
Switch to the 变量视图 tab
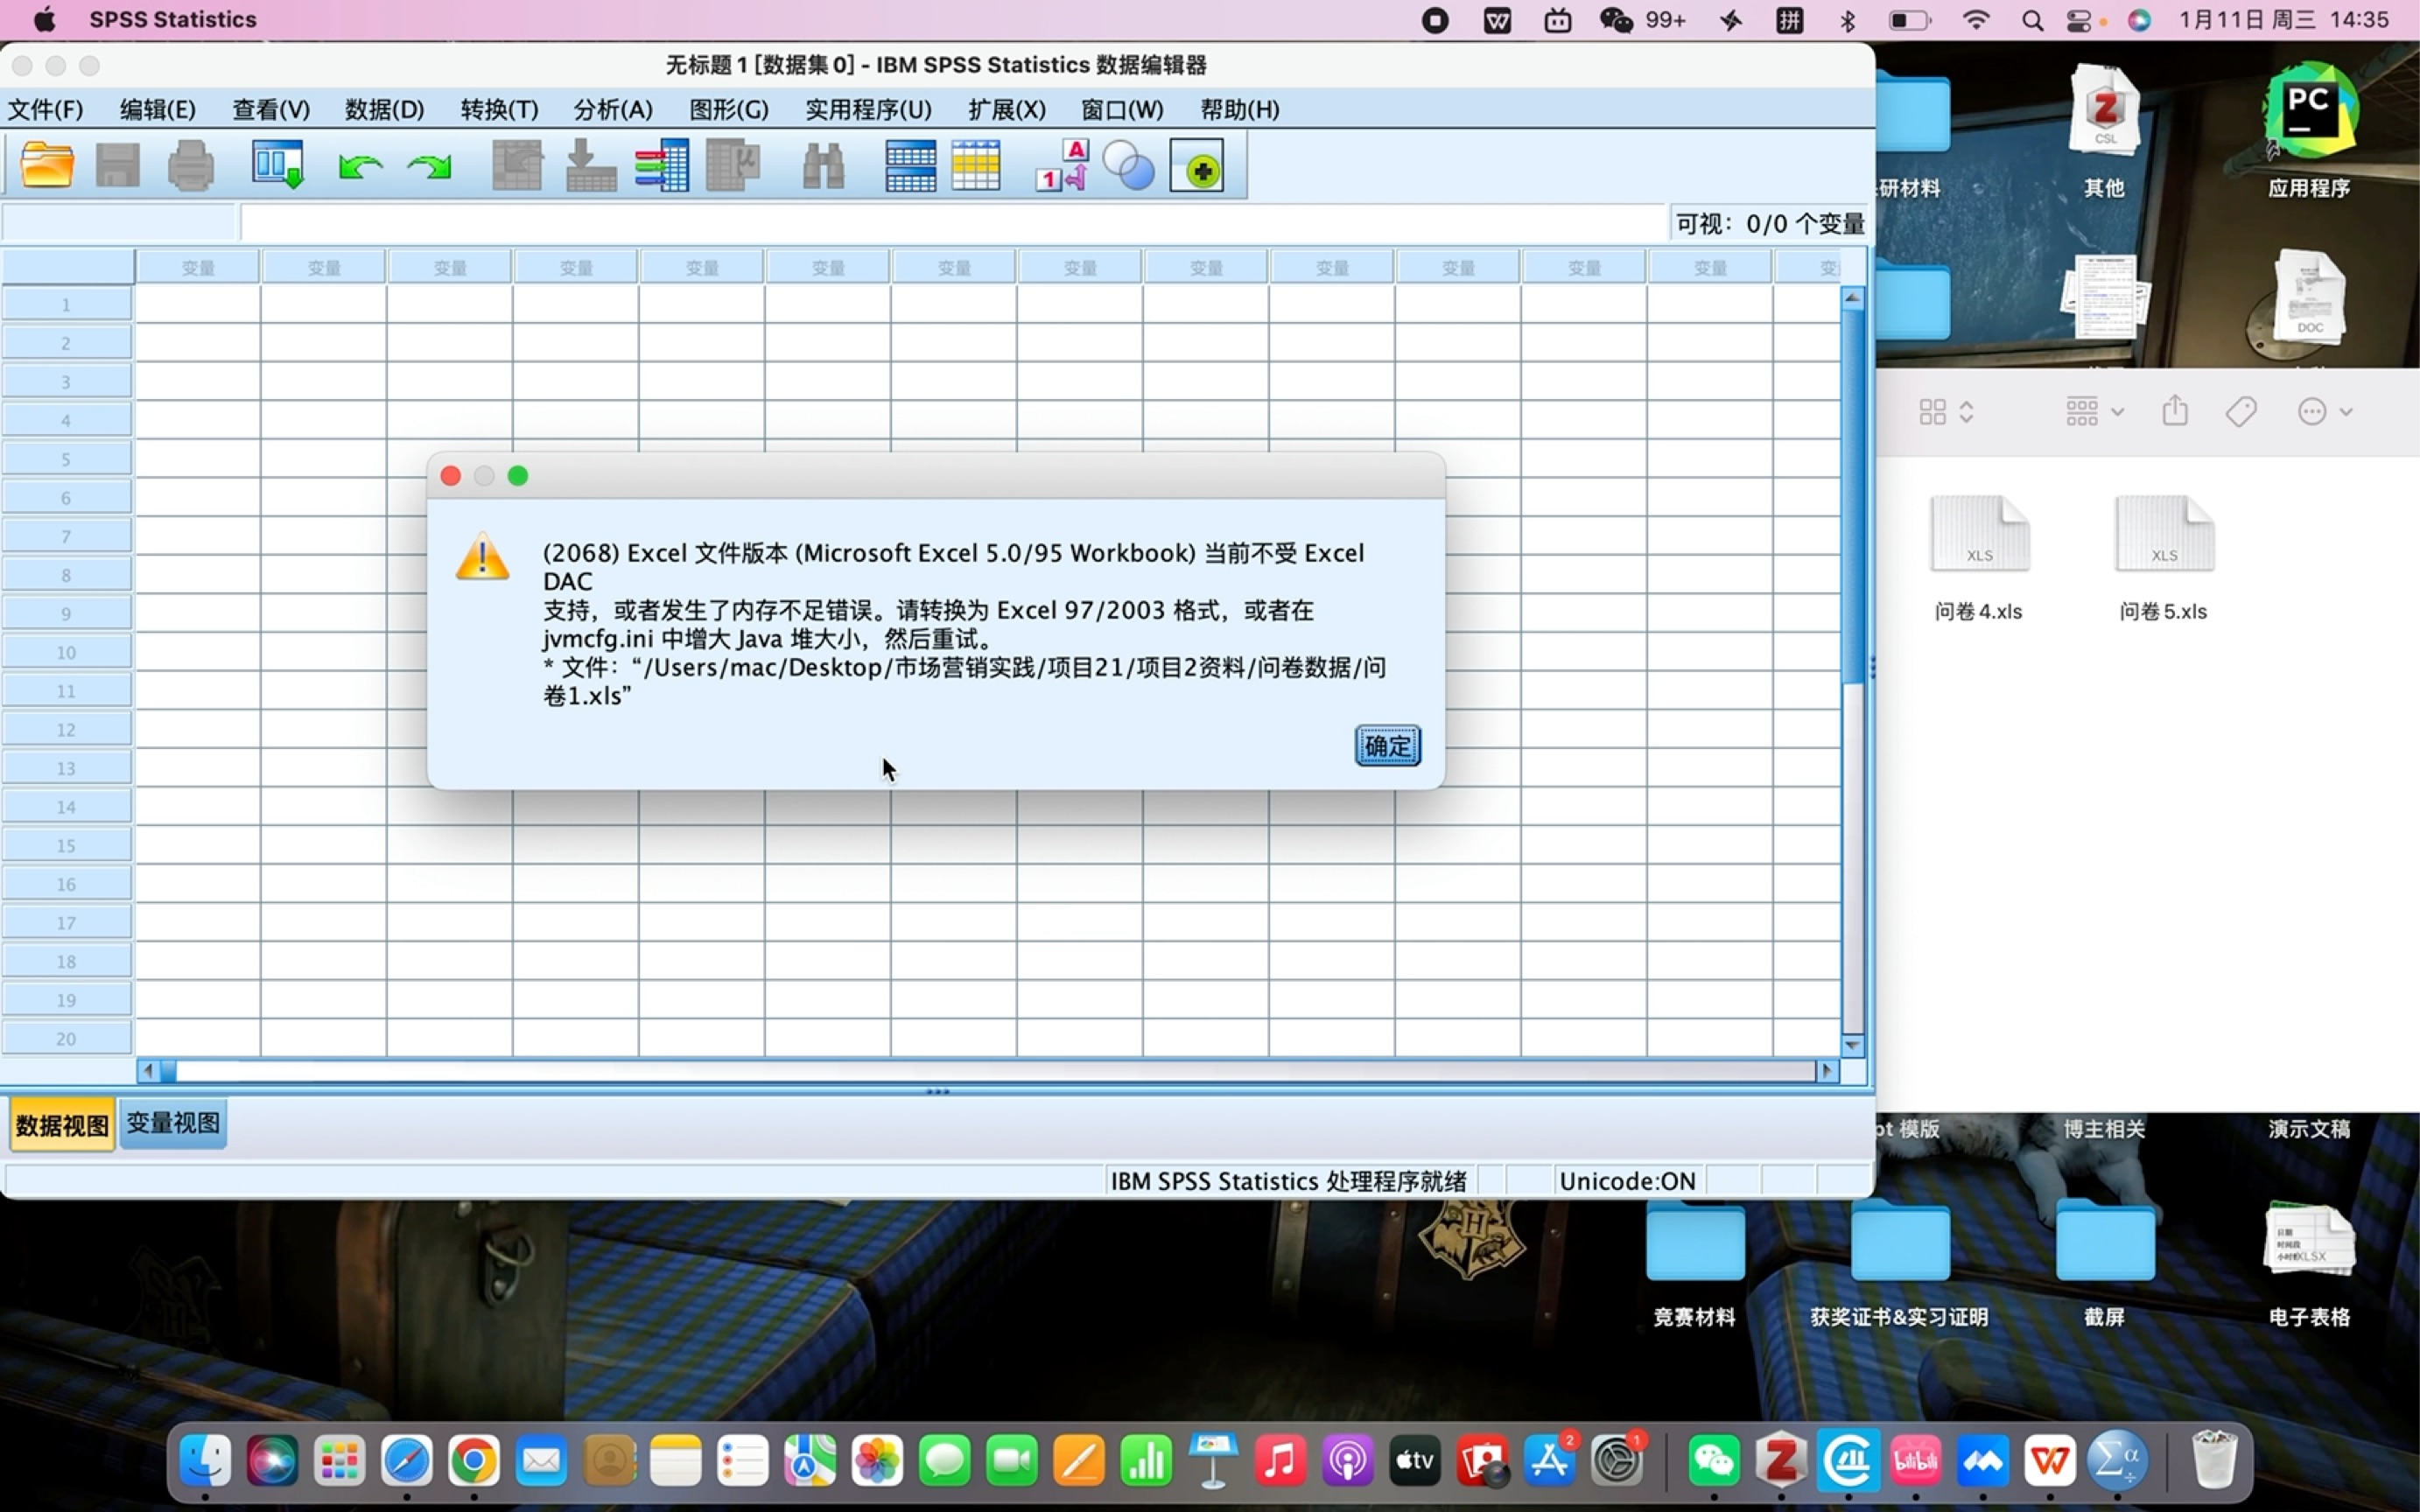173,1123
